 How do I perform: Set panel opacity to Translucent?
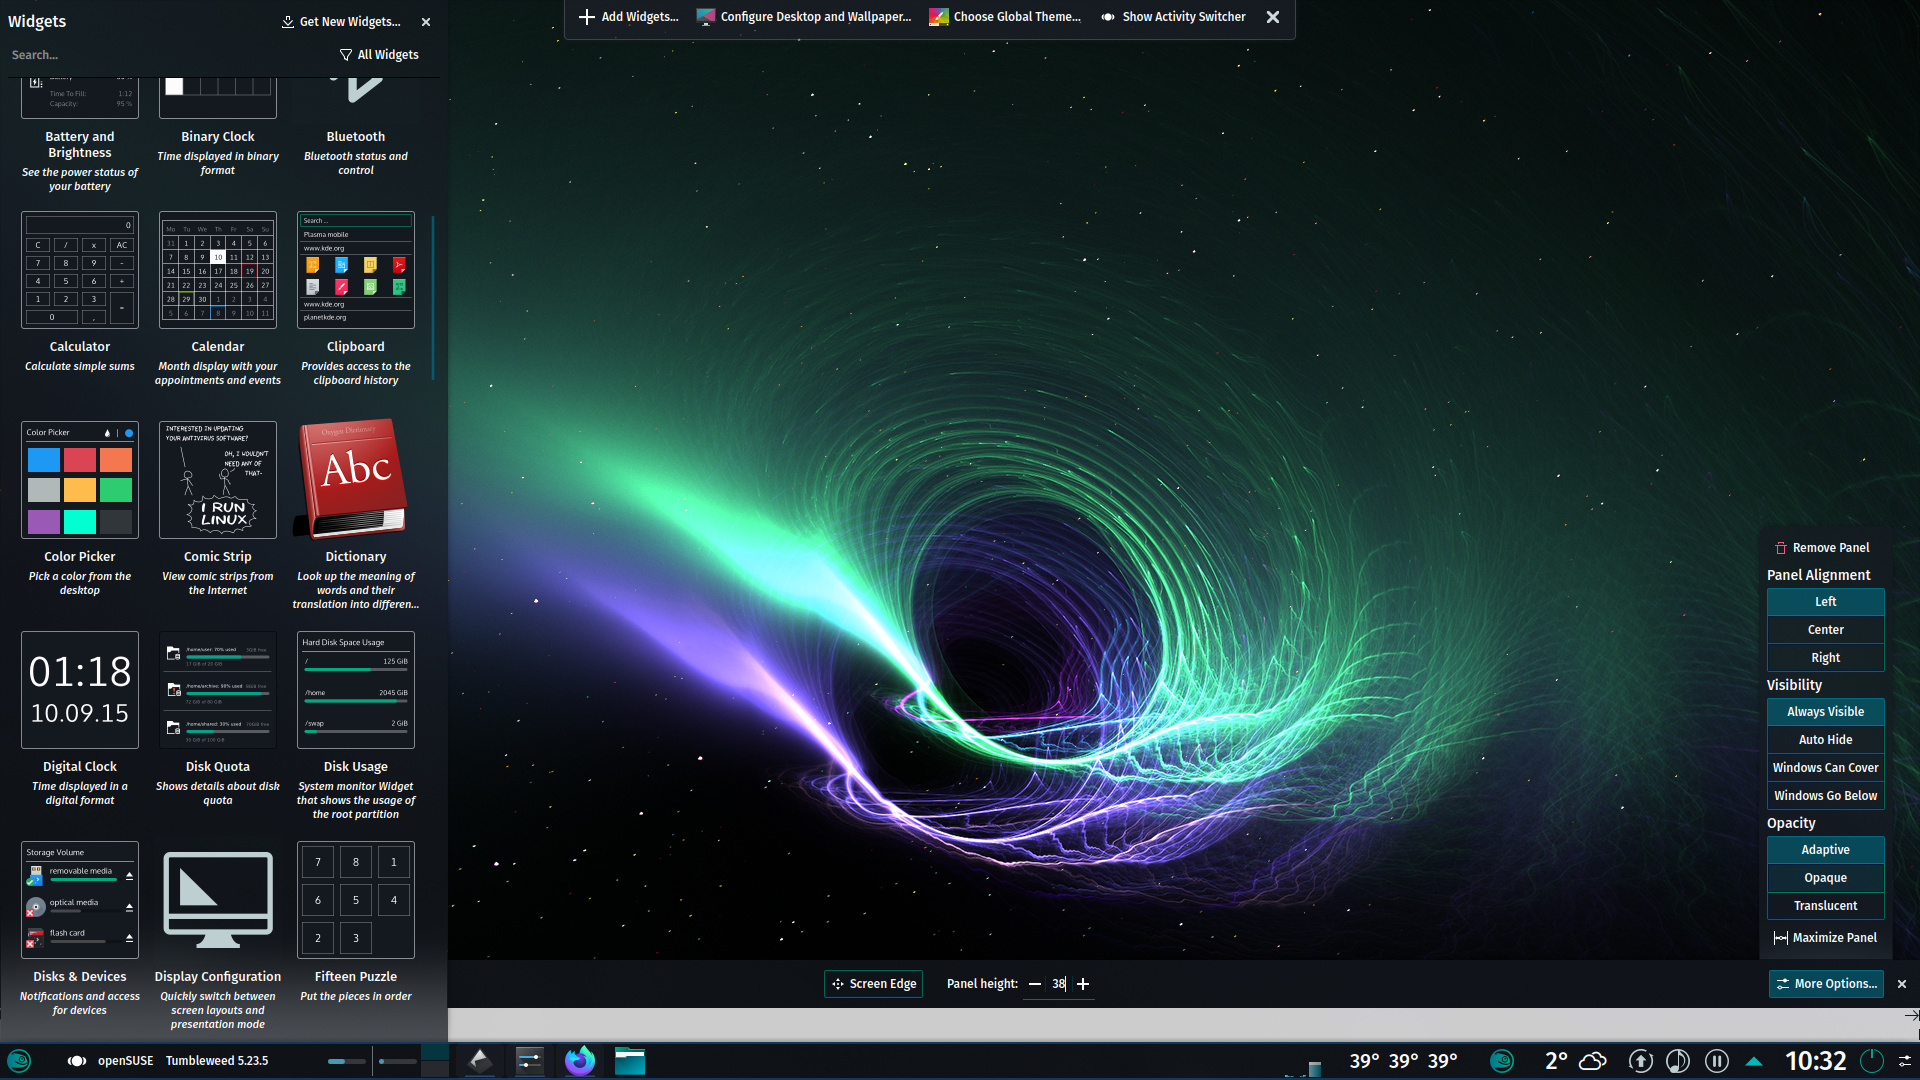[x=1826, y=906]
